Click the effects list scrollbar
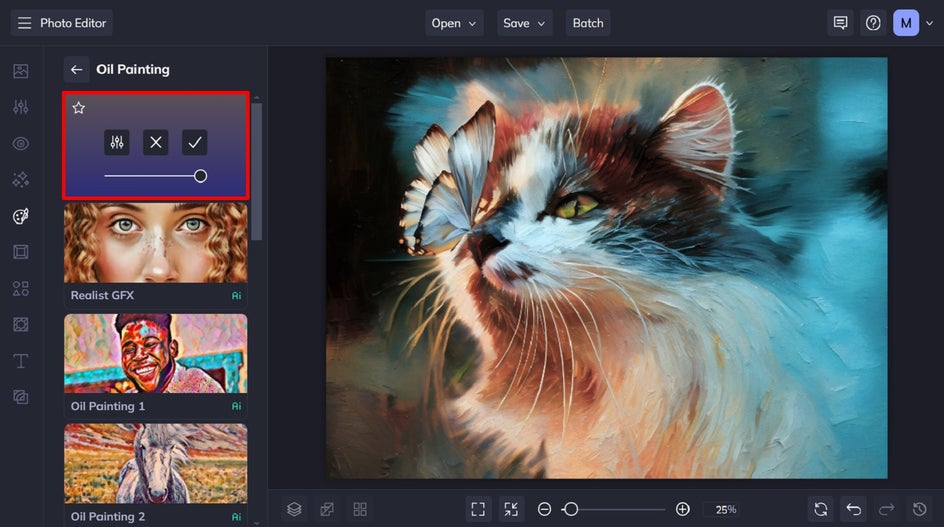The height and width of the screenshot is (527, 944). tap(257, 172)
